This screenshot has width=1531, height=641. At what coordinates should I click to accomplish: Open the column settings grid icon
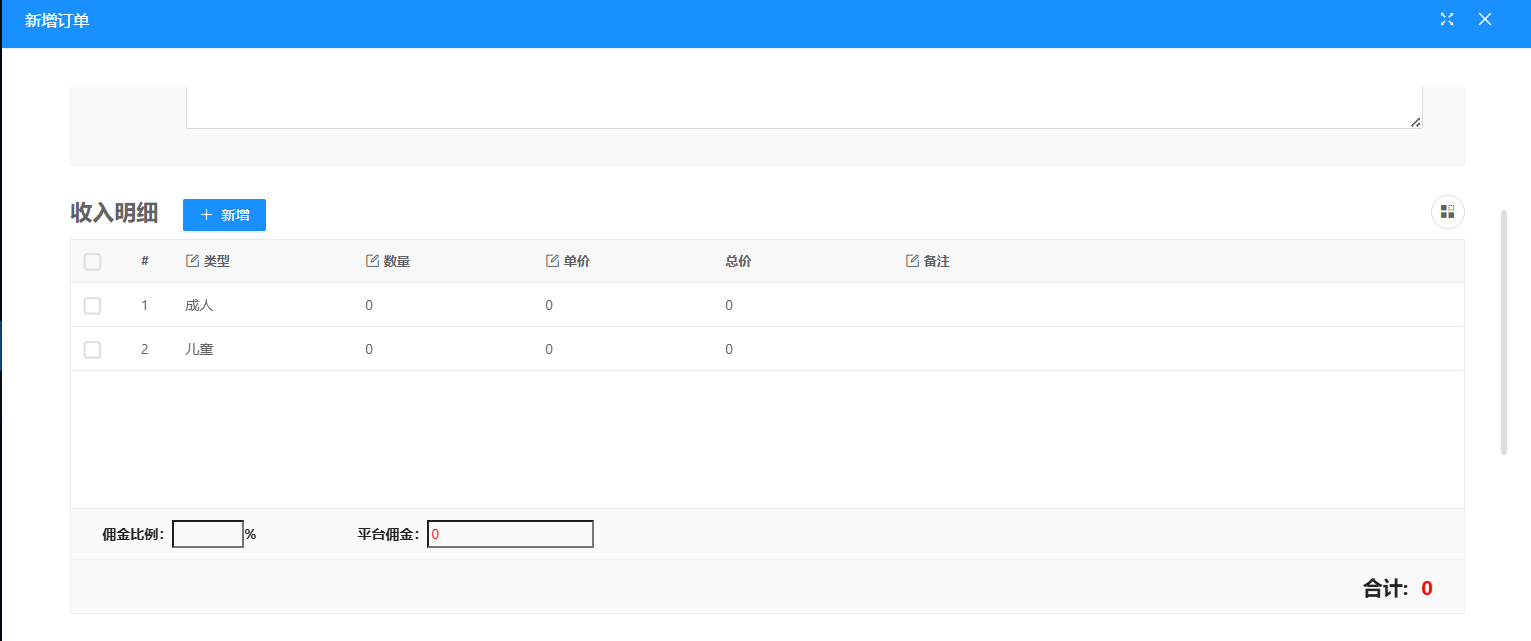tap(1447, 212)
